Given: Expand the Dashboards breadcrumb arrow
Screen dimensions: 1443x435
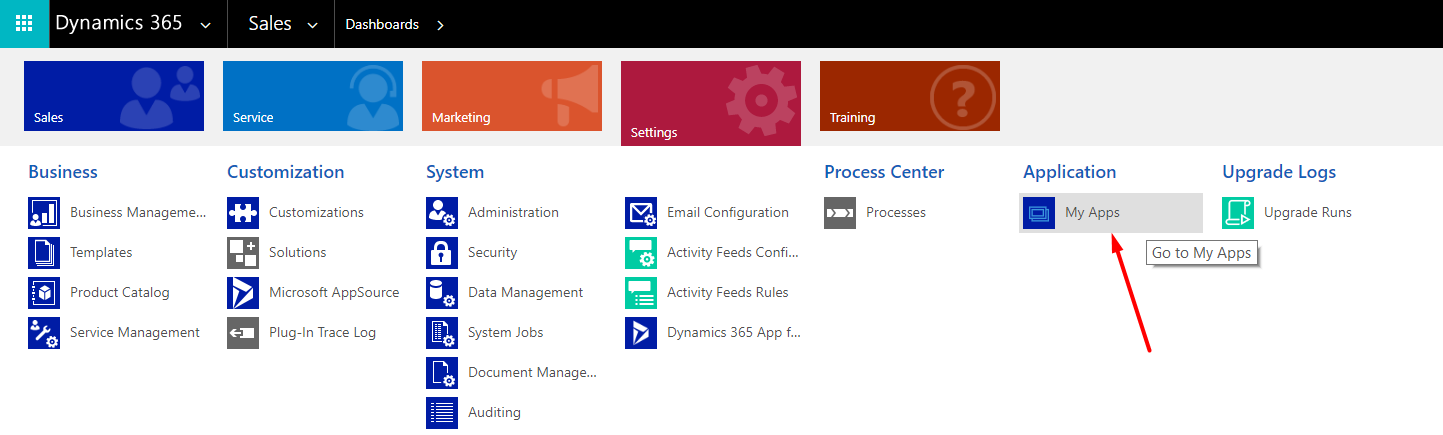Looking at the screenshot, I should [x=440, y=25].
